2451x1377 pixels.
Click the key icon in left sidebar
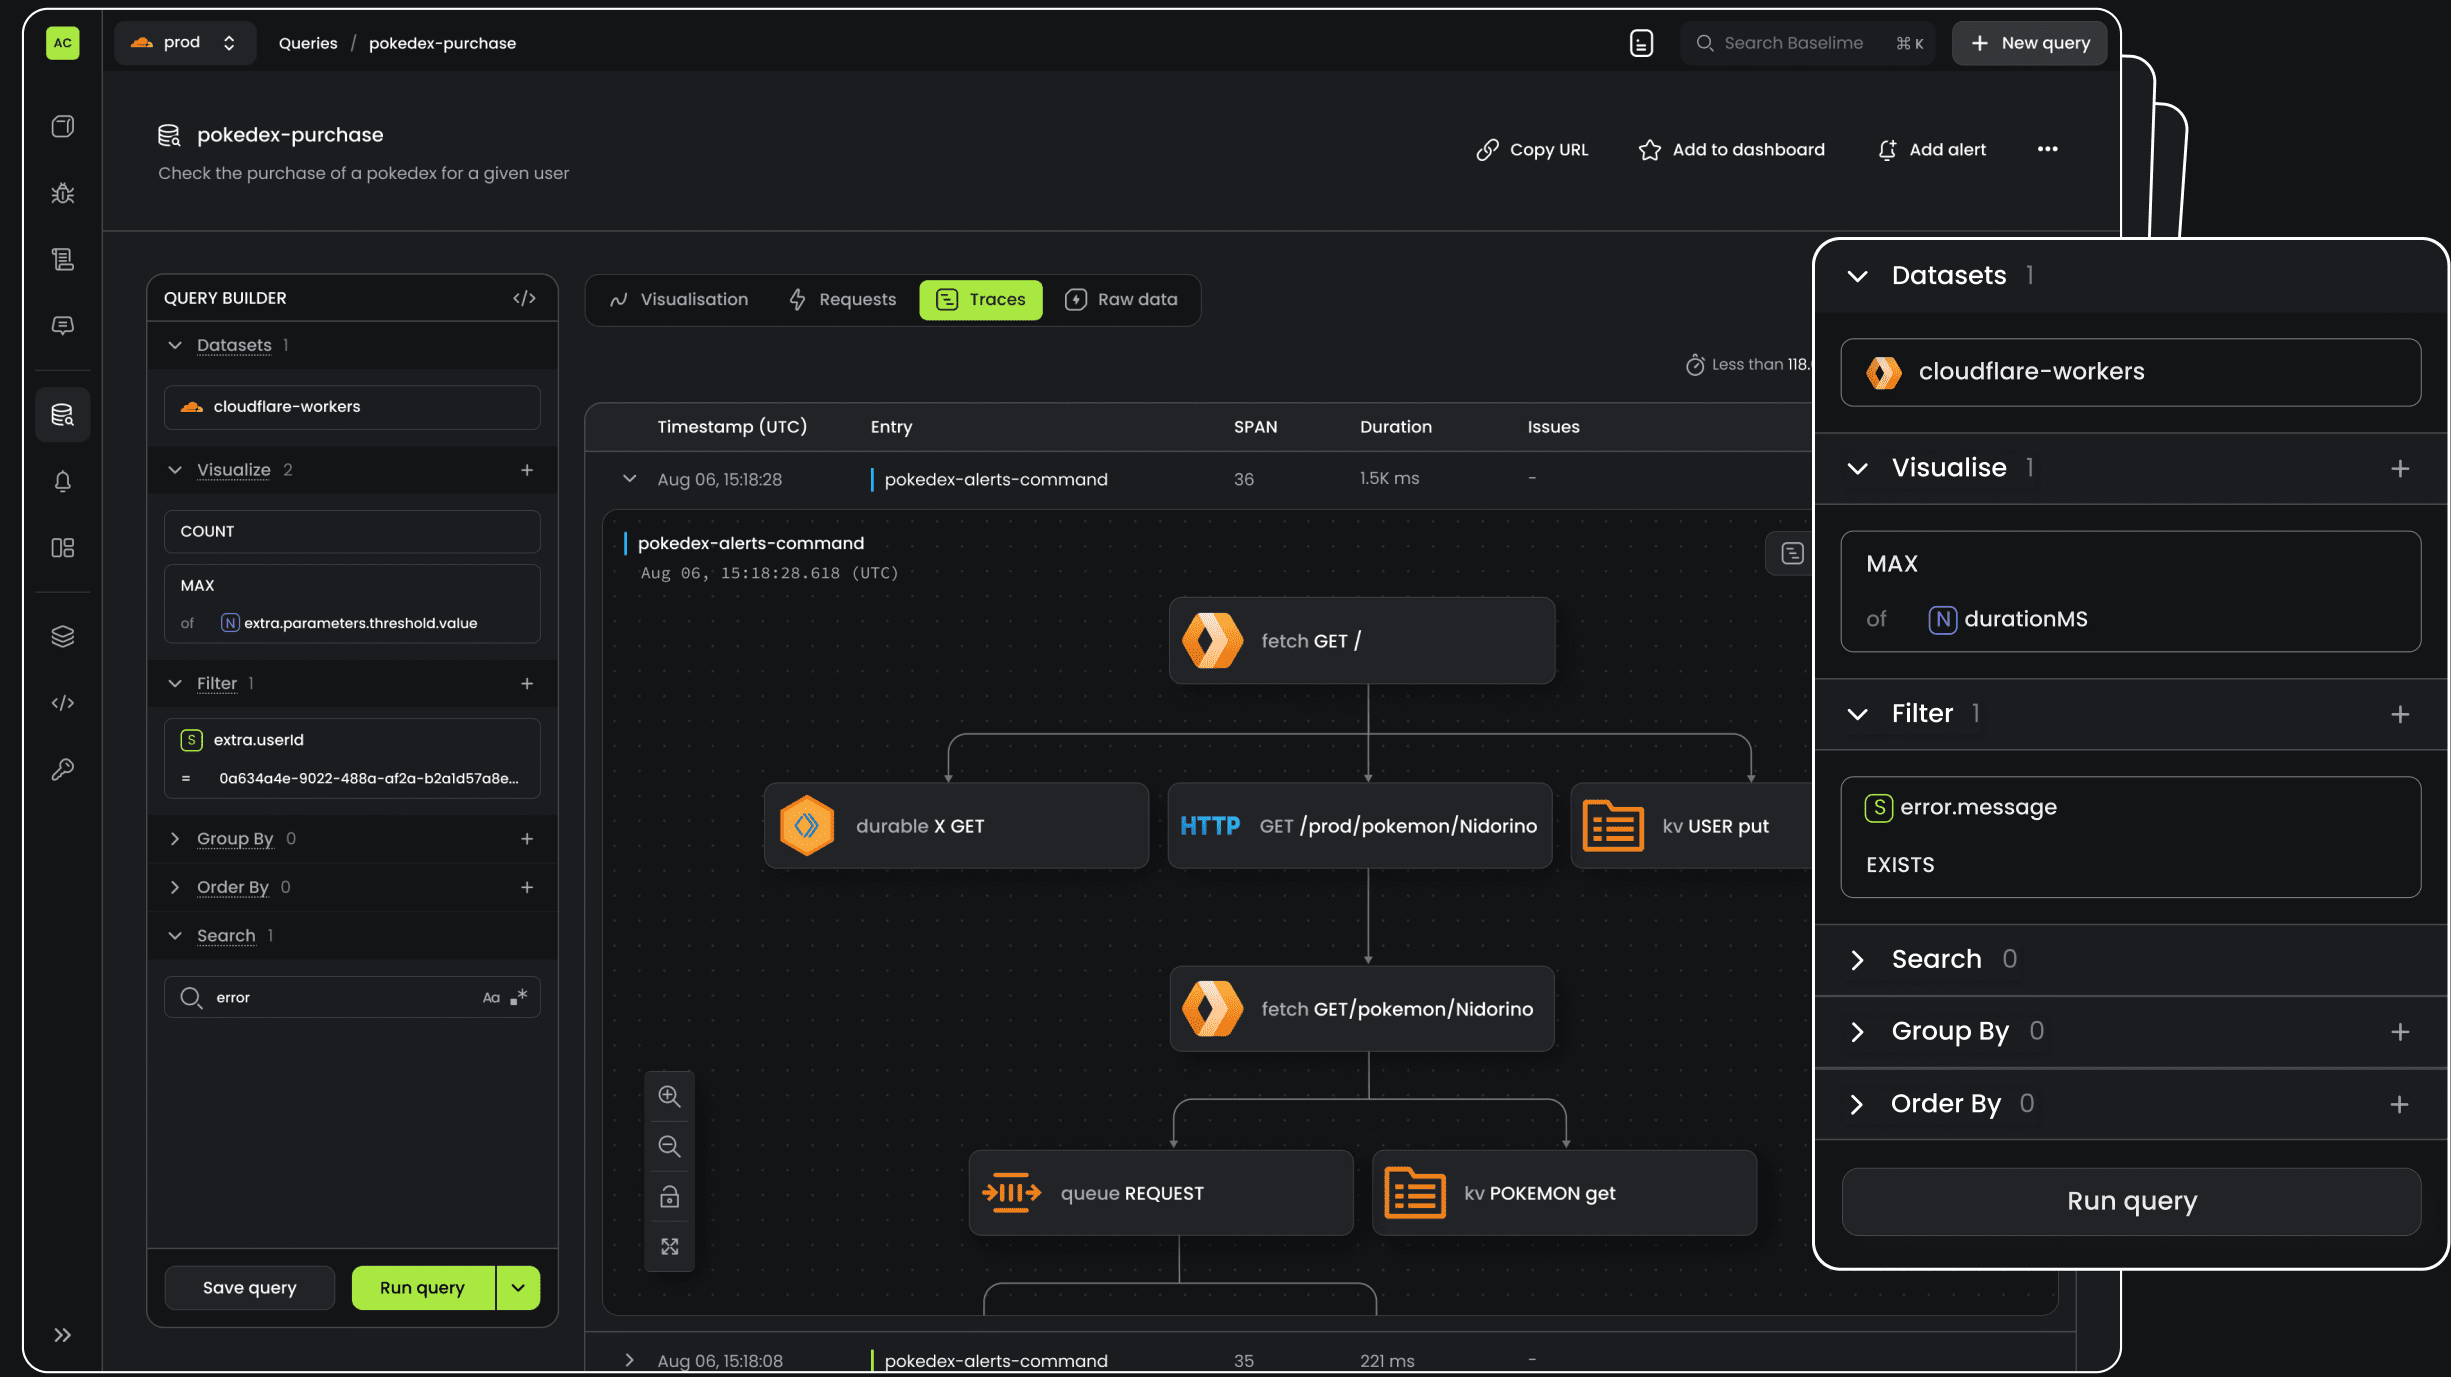coord(63,769)
